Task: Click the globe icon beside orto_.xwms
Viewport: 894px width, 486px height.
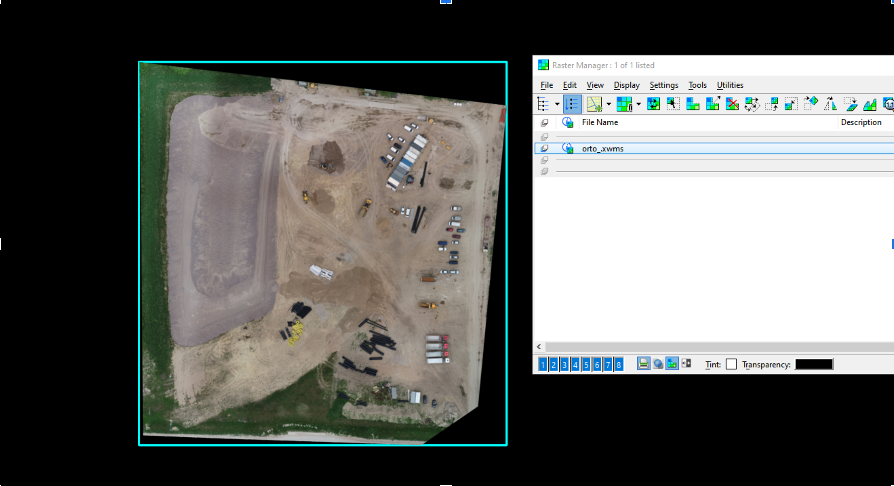Action: pos(567,148)
